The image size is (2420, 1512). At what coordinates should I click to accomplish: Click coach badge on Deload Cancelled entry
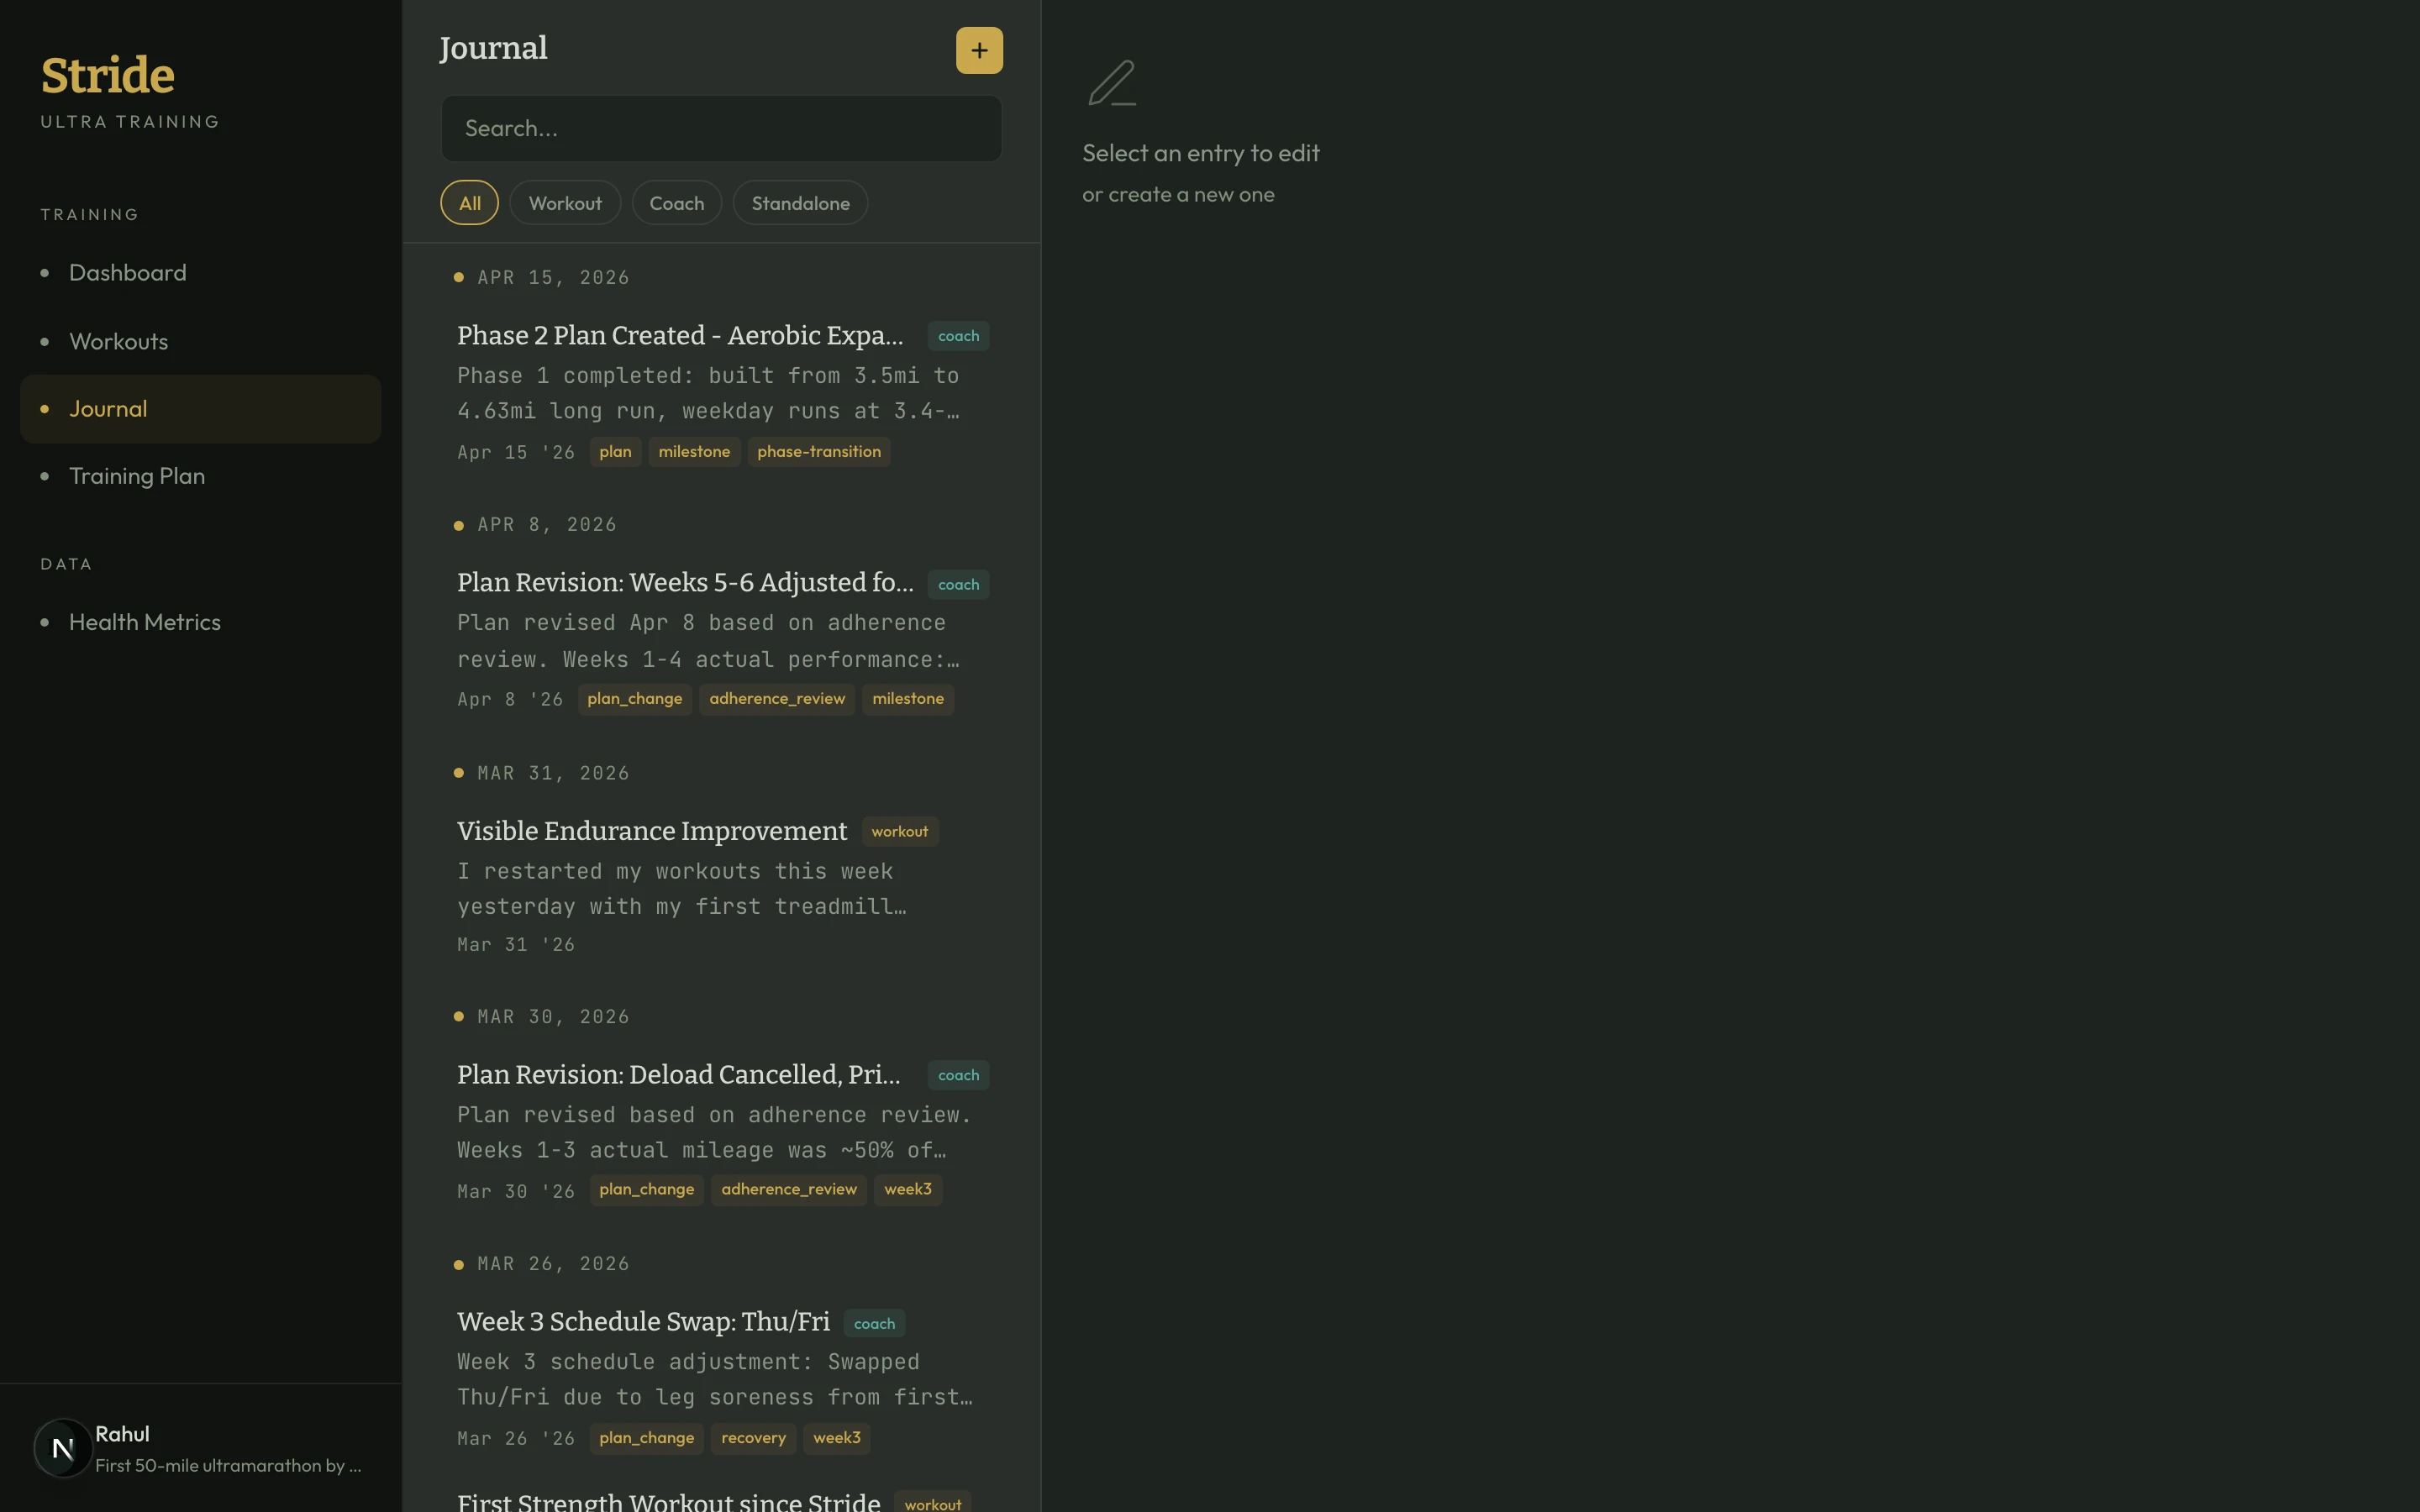958,1075
